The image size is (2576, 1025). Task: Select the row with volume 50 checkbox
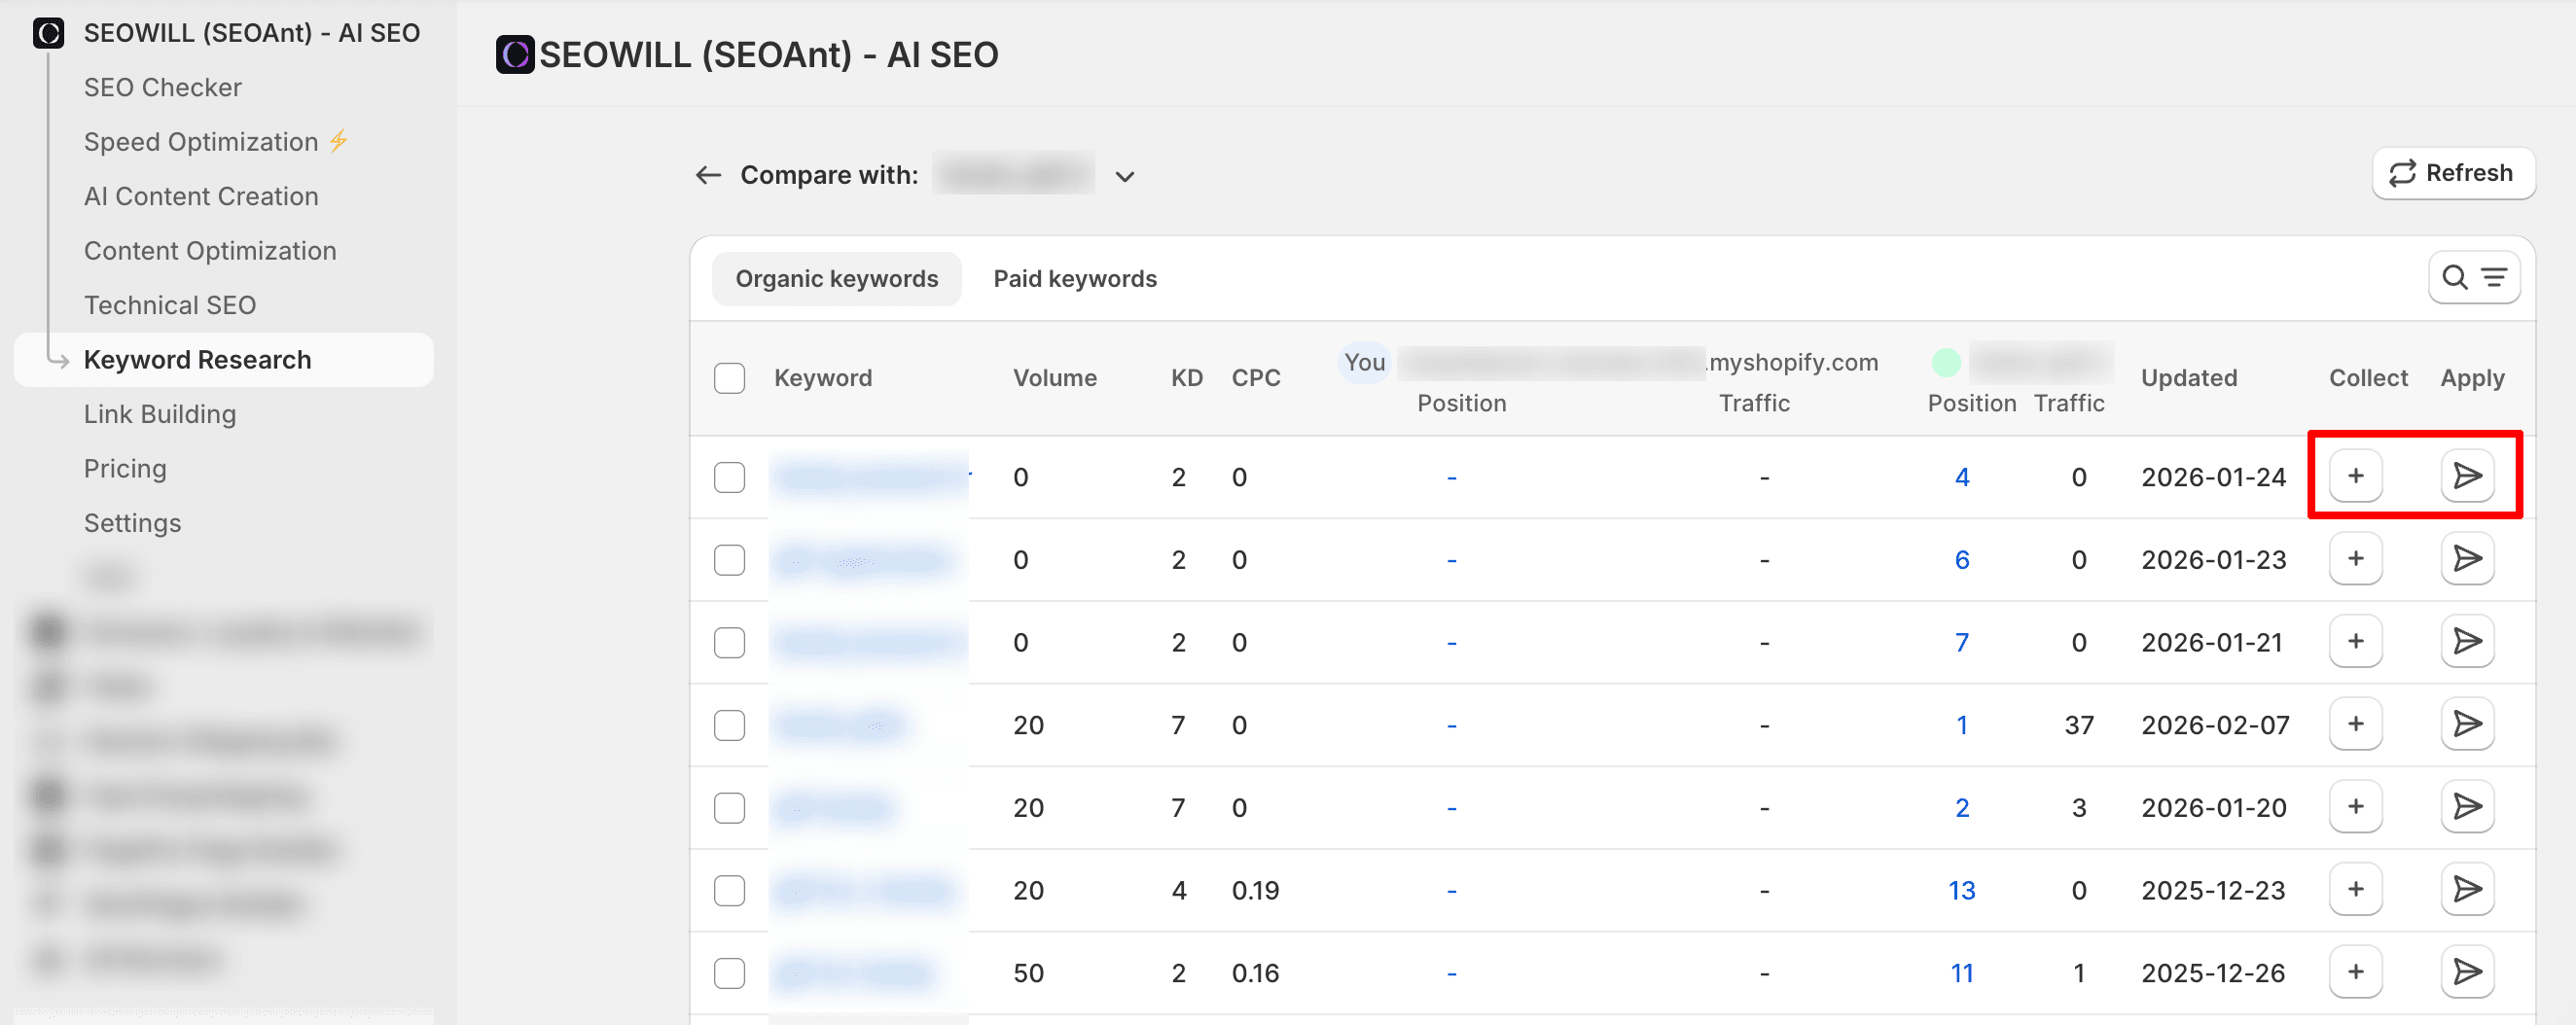coord(729,972)
